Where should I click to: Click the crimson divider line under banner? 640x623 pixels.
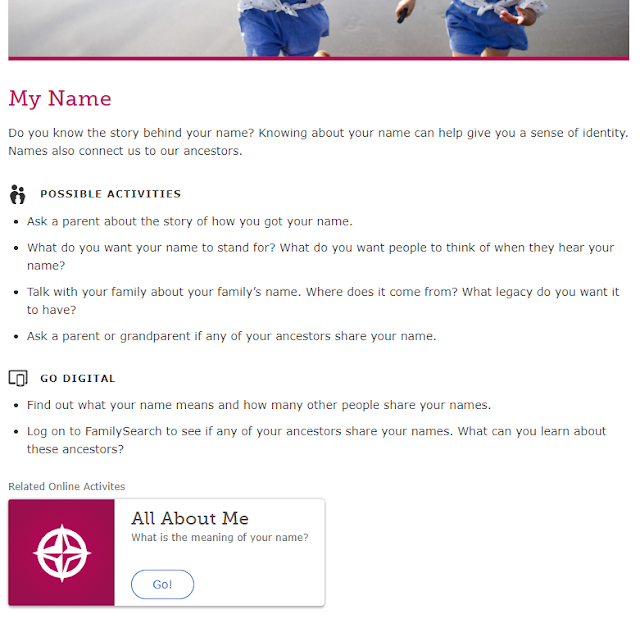(x=320, y=59)
